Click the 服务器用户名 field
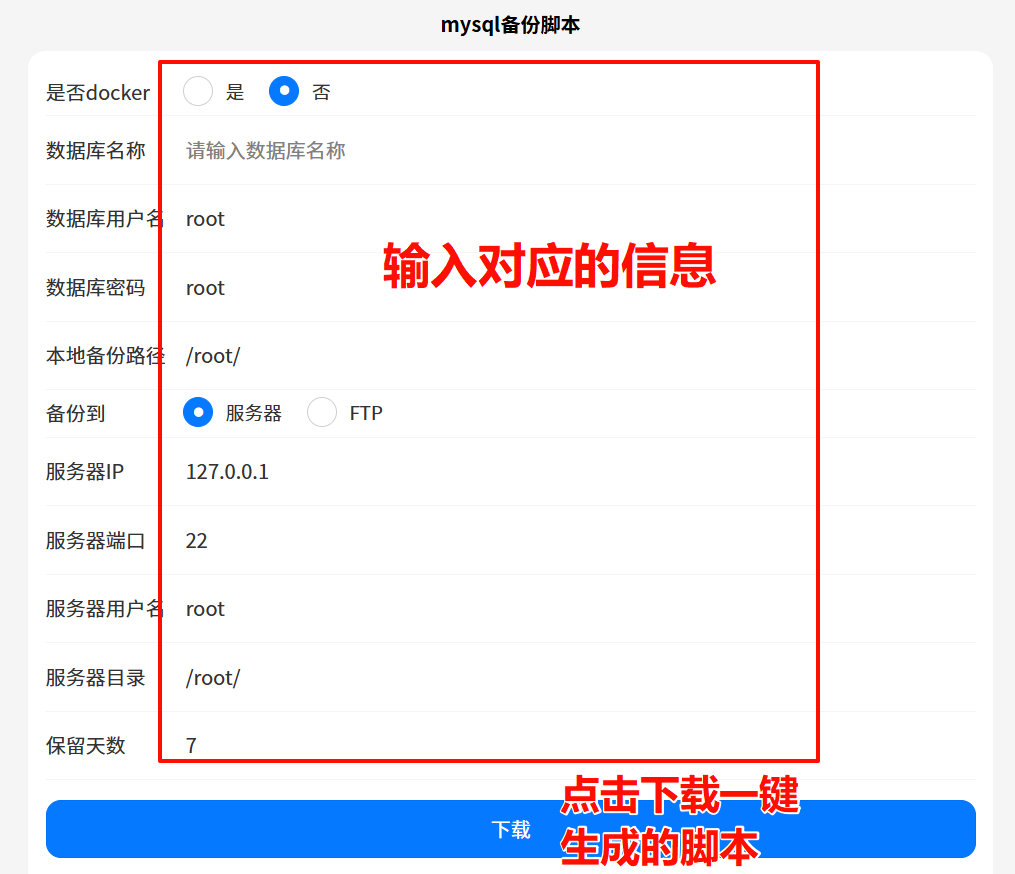This screenshot has width=1015, height=874. point(581,609)
